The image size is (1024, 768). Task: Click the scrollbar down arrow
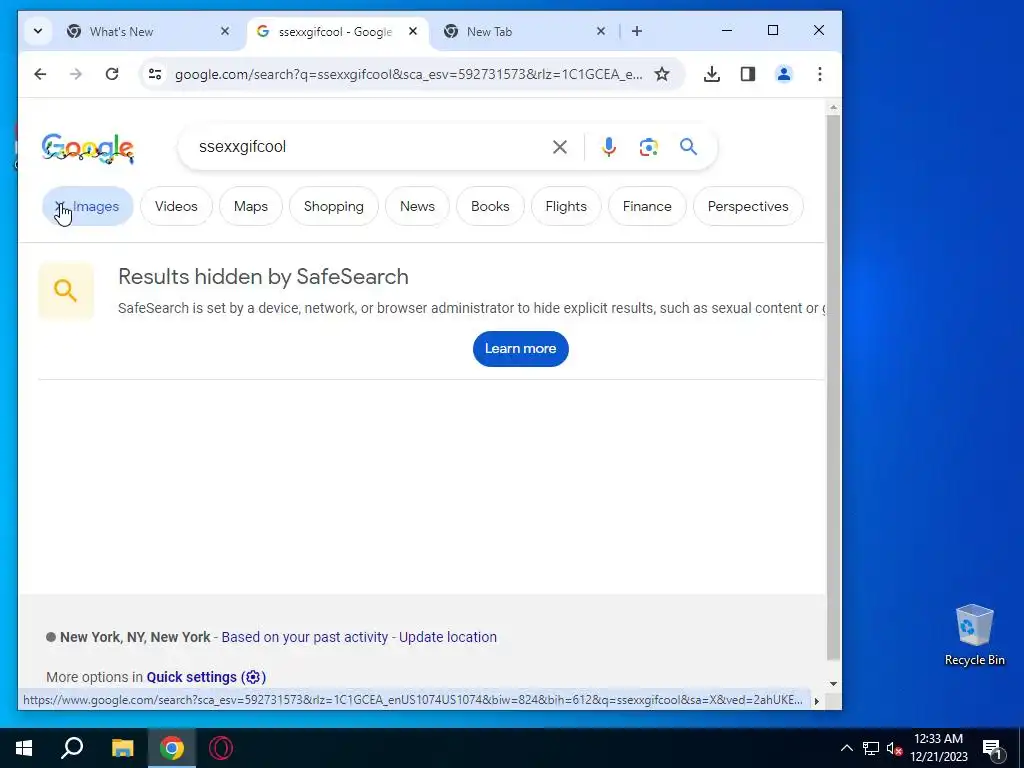pyautogui.click(x=833, y=684)
